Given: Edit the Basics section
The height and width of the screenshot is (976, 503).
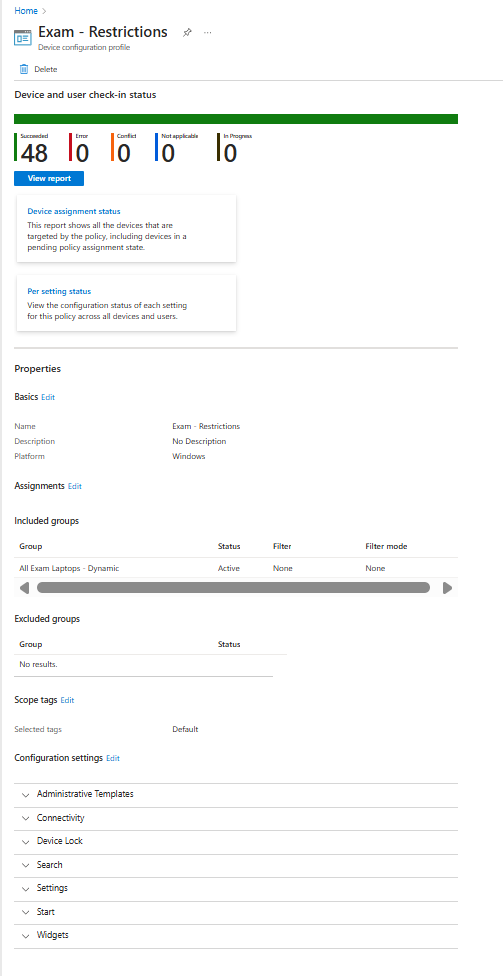Looking at the screenshot, I should (x=48, y=397).
